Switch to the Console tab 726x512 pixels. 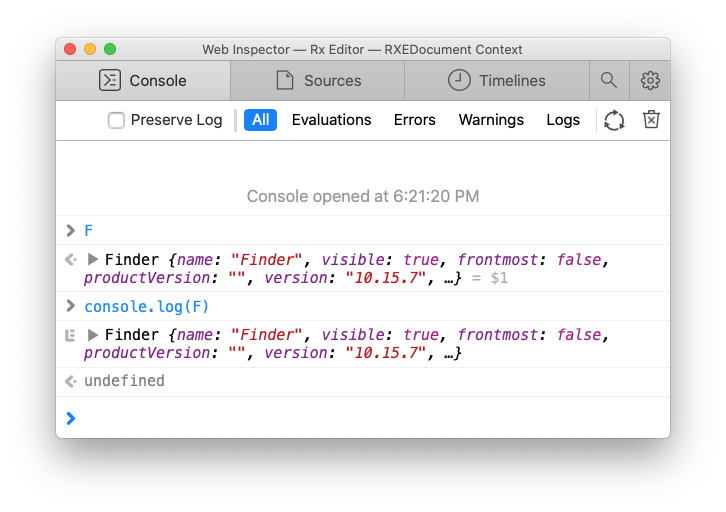point(143,81)
